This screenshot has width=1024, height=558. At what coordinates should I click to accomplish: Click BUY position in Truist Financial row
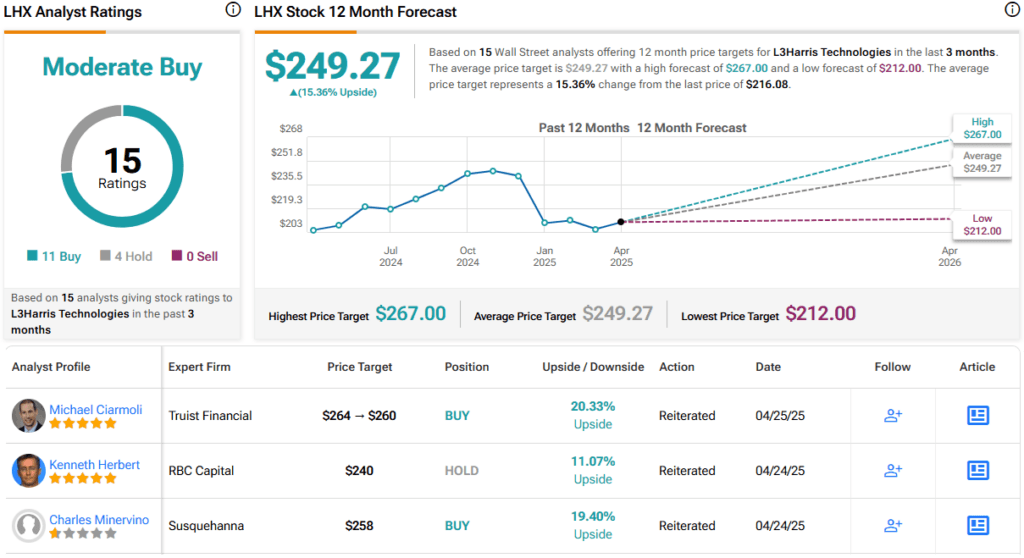[x=457, y=416]
